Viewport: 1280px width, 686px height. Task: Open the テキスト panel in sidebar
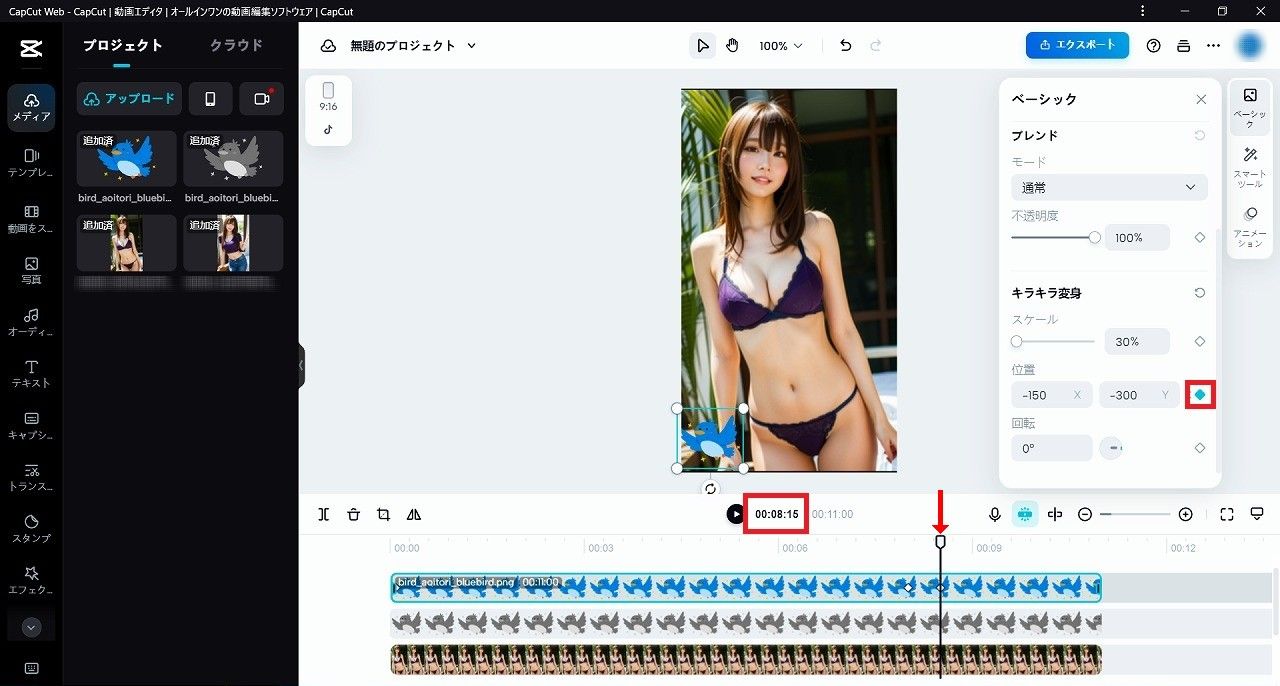[x=31, y=373]
